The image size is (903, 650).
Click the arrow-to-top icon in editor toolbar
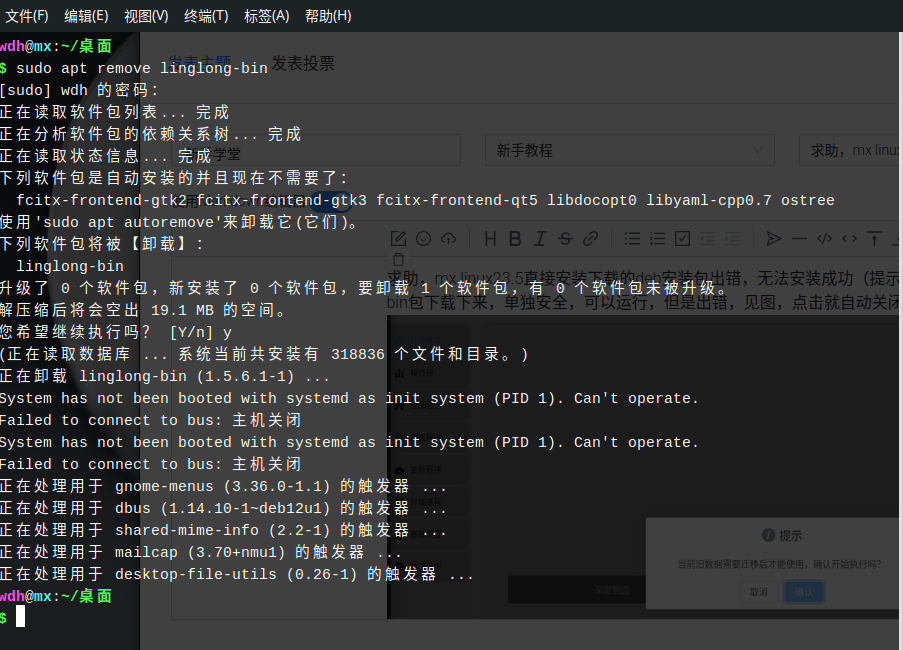(x=874, y=238)
